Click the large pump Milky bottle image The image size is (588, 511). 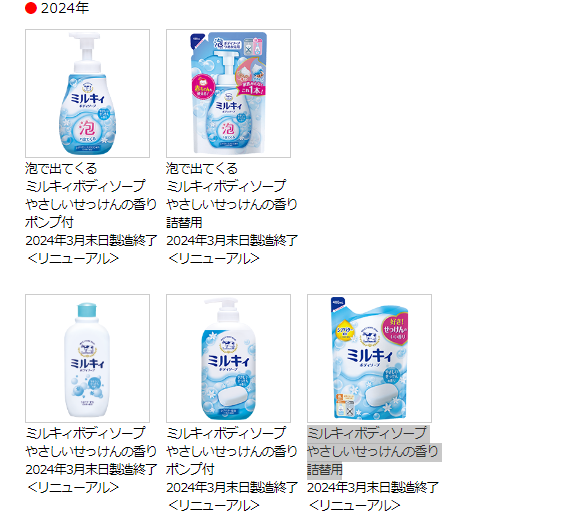228,358
